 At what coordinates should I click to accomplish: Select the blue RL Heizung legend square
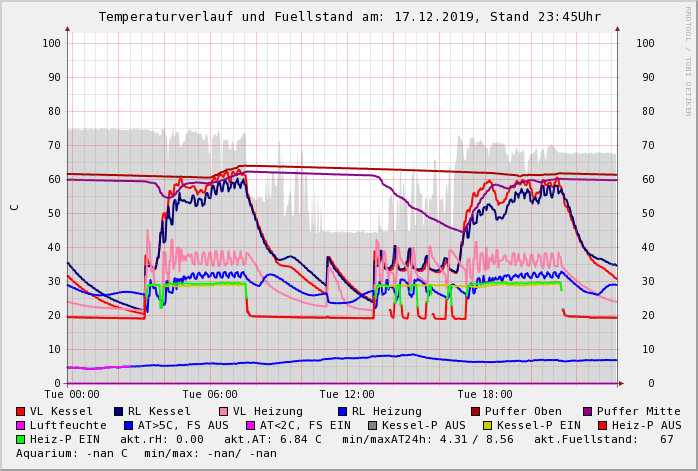tap(343, 411)
